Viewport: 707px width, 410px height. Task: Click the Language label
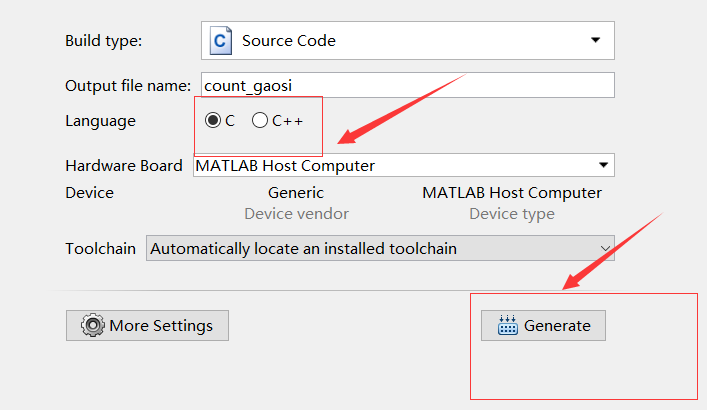100,121
